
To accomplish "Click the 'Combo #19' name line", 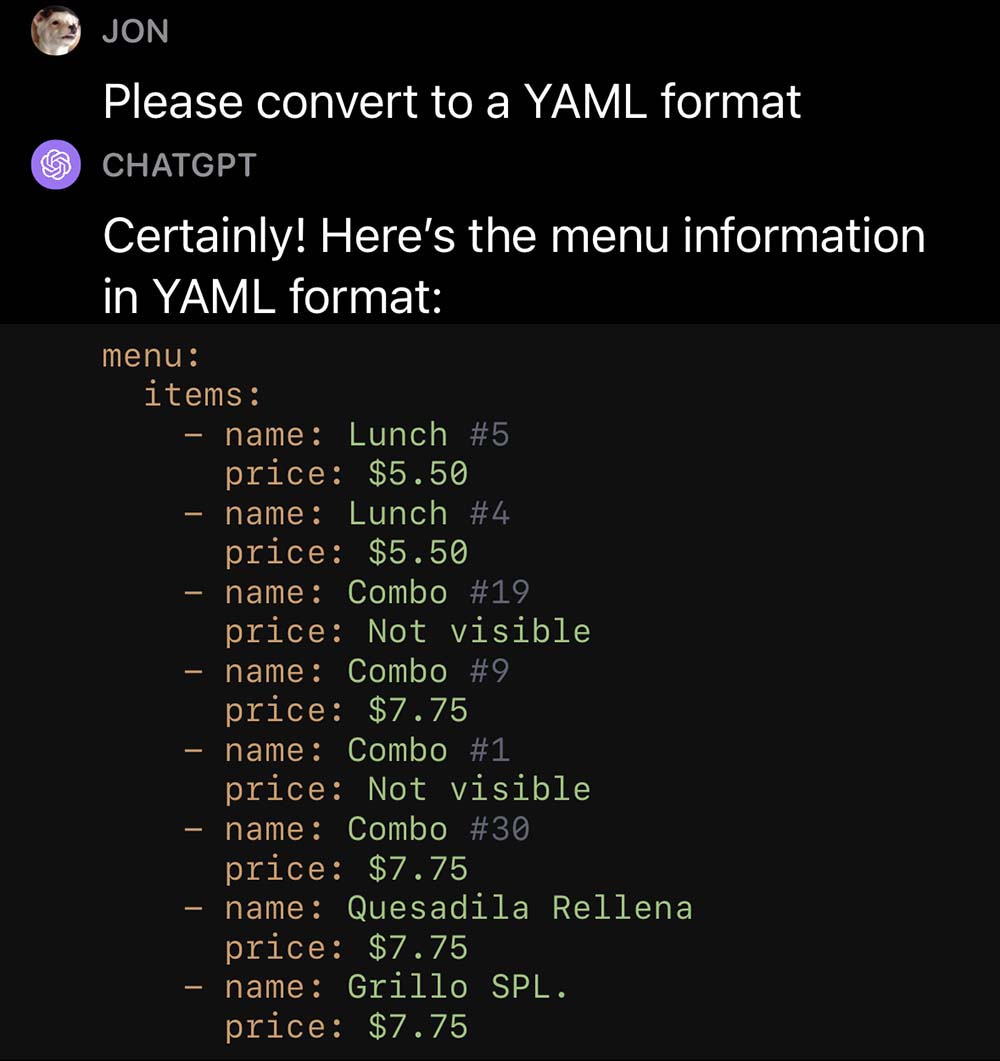I will tap(376, 593).
